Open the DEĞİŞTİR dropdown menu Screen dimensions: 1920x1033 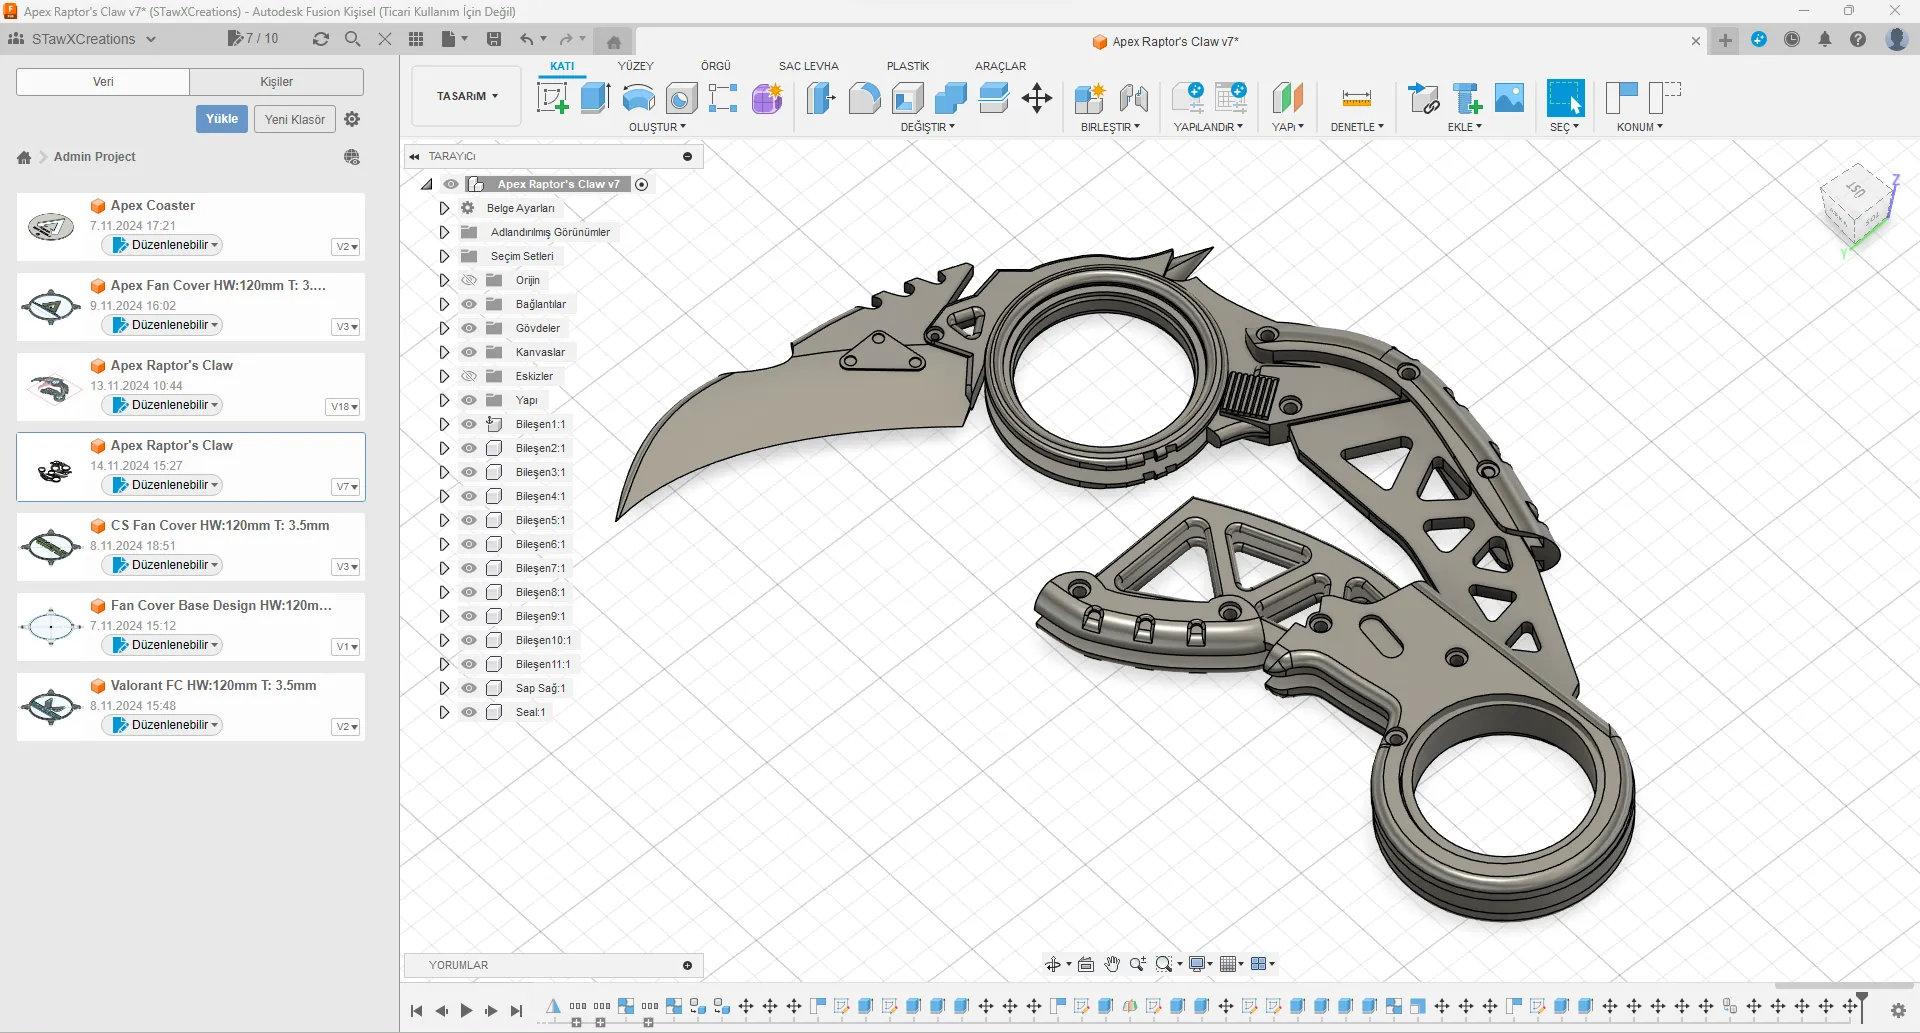(928, 127)
